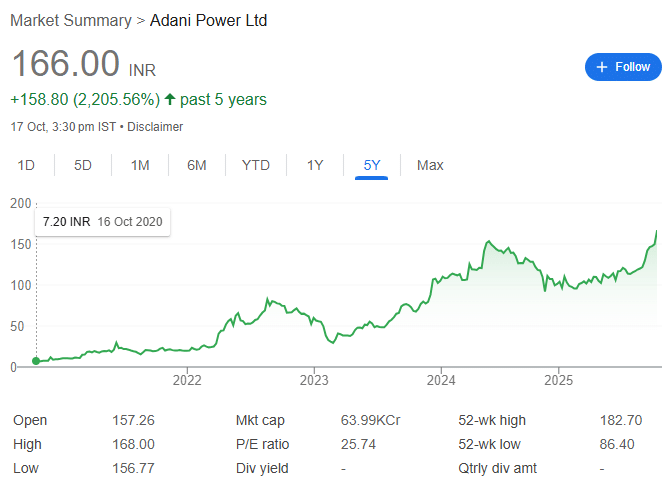Click the green up arrow icon
This screenshot has height=488, width=665.
tap(170, 100)
